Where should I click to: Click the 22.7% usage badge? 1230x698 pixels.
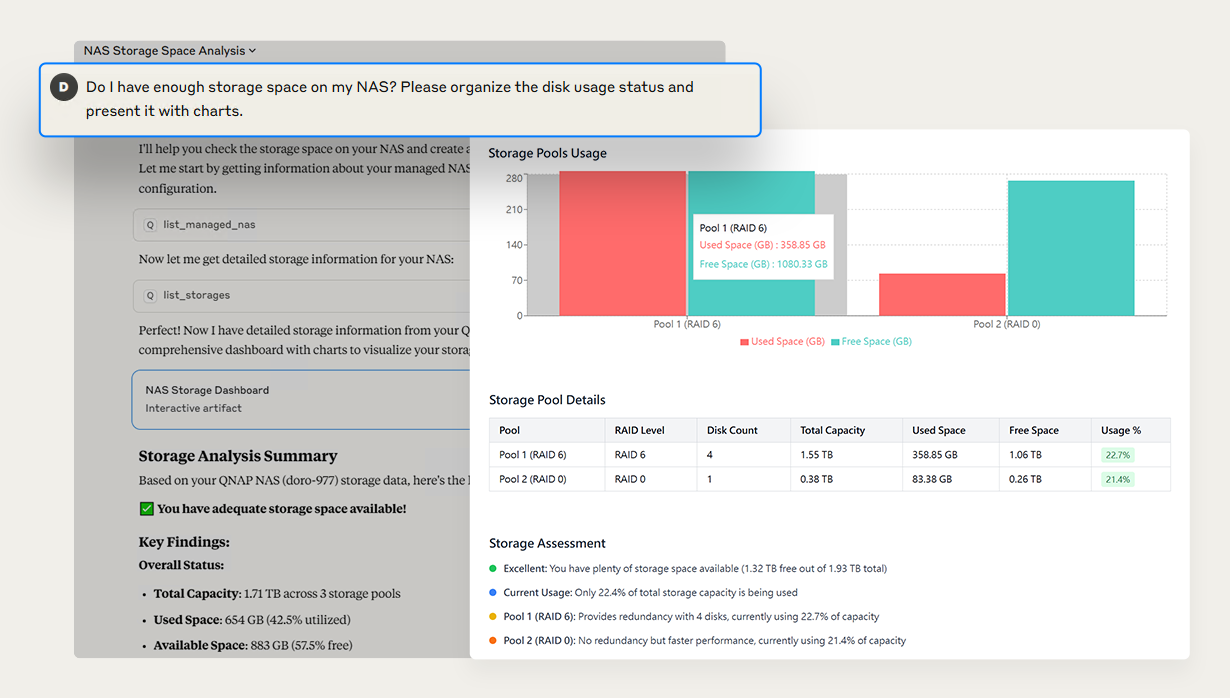tap(1117, 455)
